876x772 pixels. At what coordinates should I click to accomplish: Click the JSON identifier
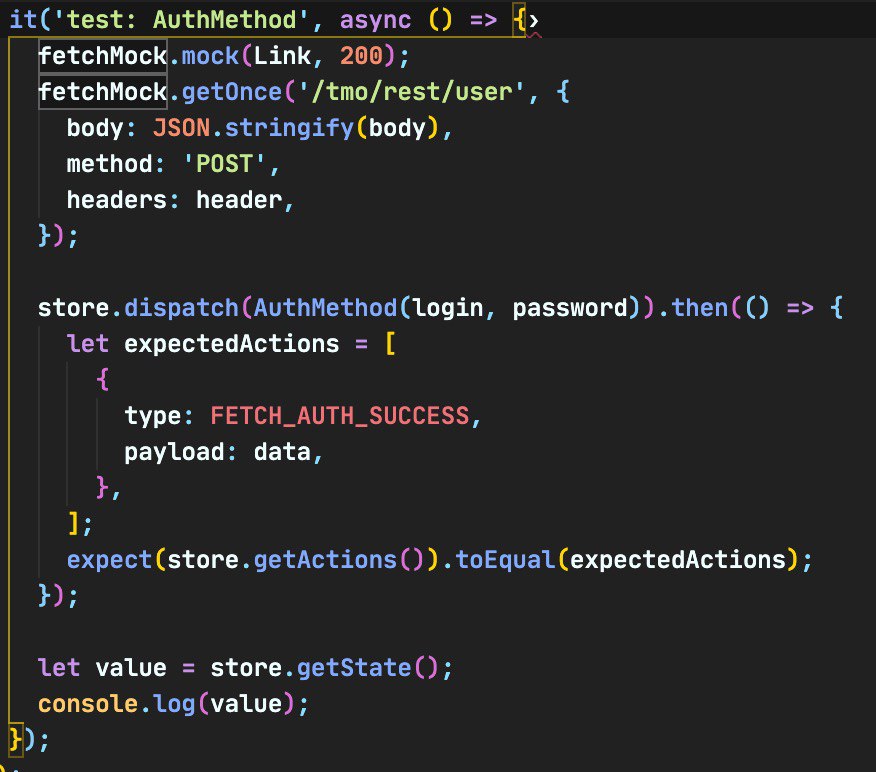pyautogui.click(x=182, y=128)
